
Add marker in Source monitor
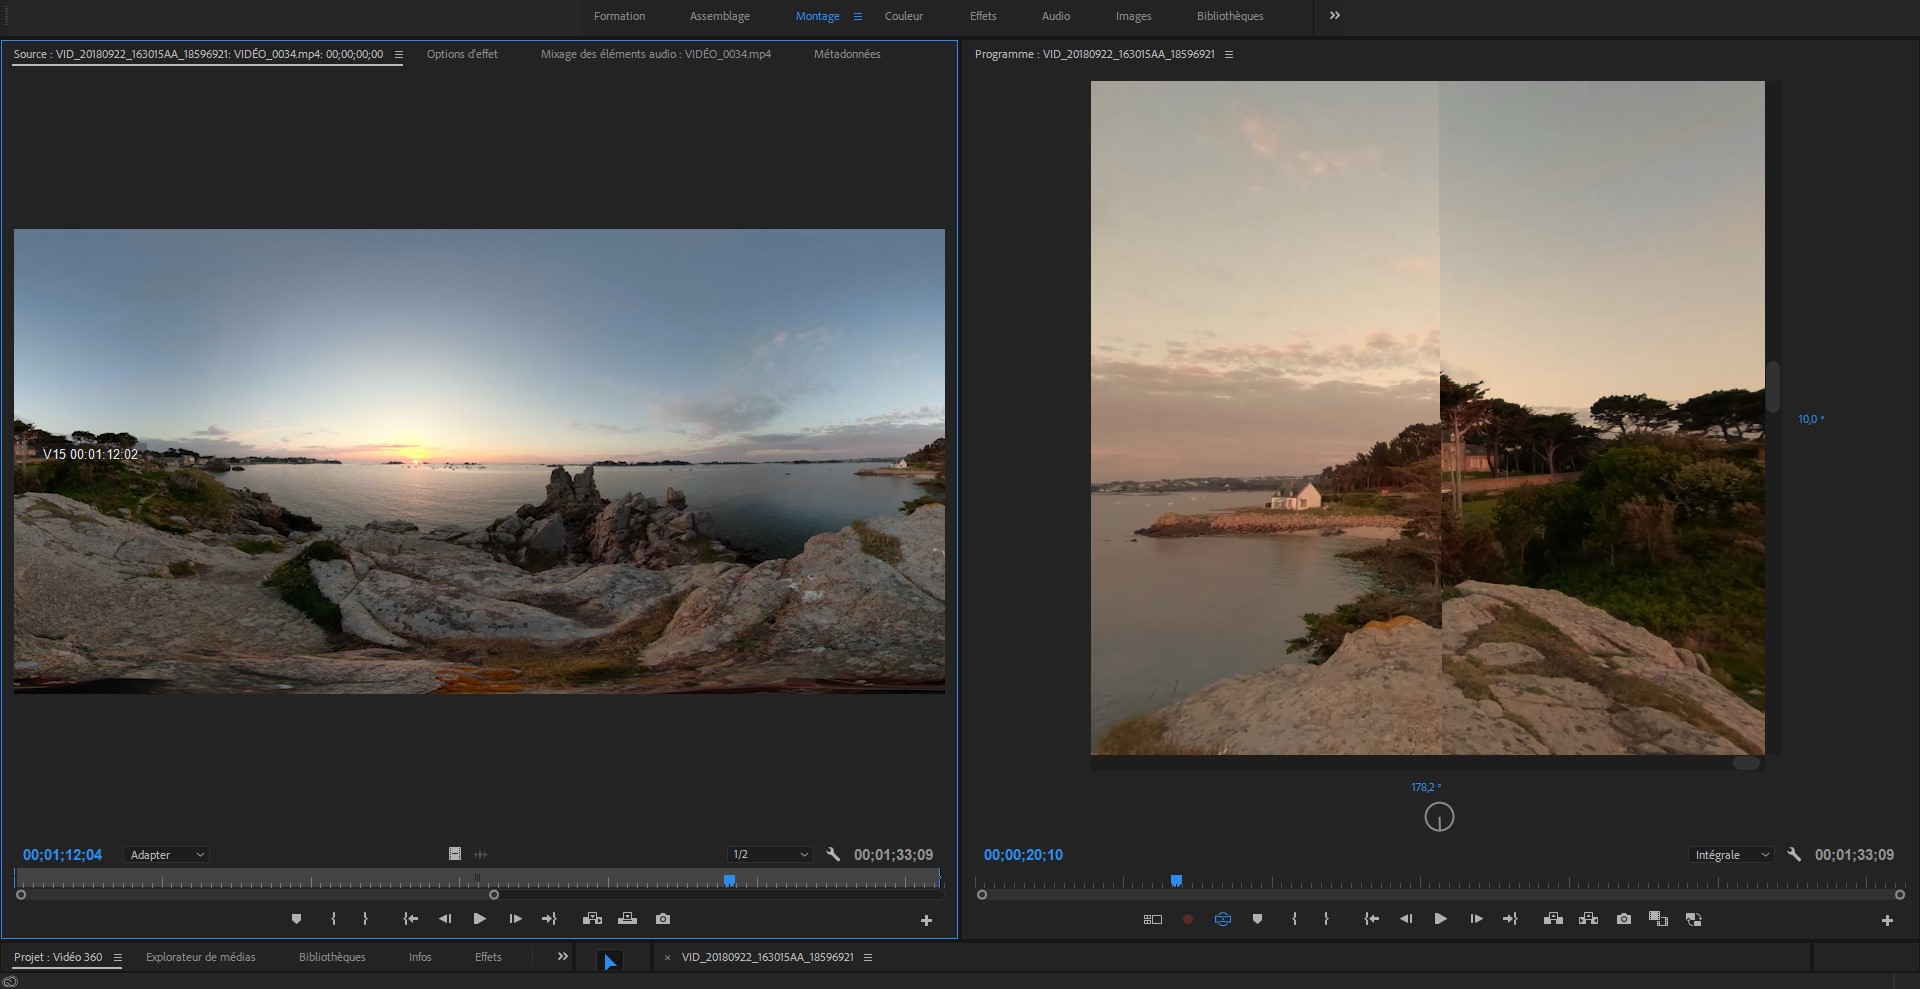(296, 919)
